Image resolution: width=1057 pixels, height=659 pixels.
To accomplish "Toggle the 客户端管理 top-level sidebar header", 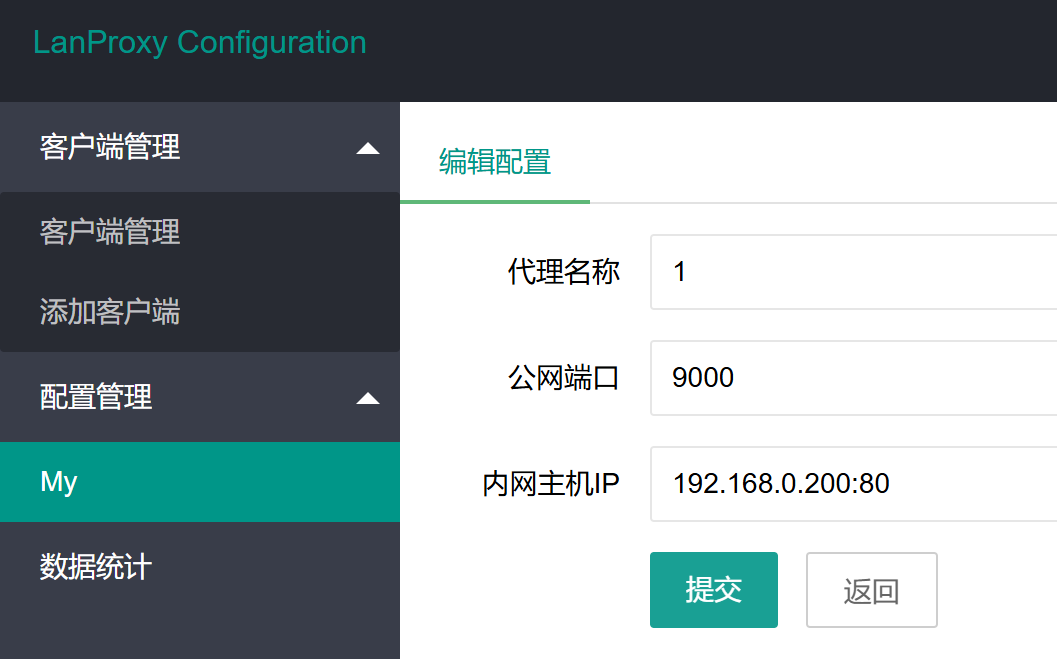I will point(110,147).
